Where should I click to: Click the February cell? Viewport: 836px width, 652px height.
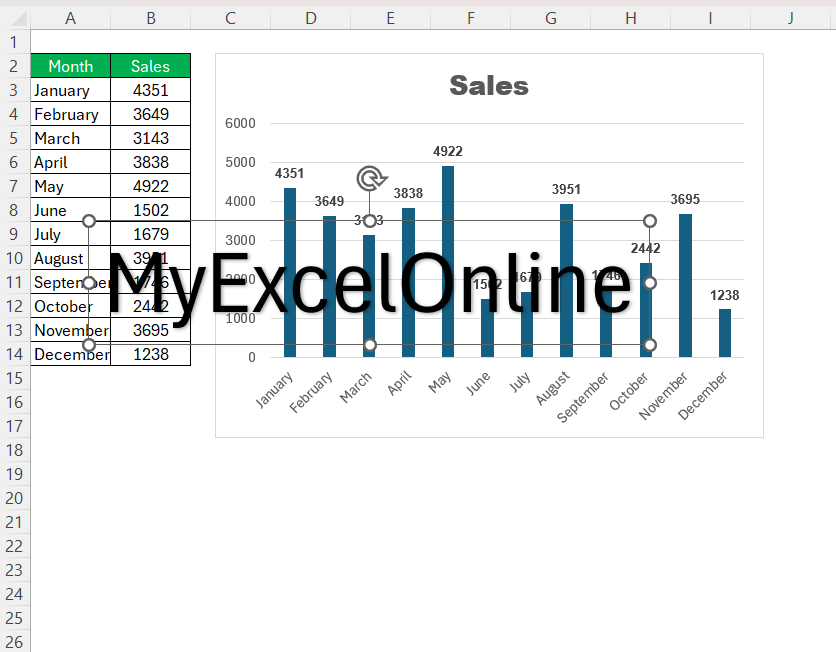click(x=70, y=114)
